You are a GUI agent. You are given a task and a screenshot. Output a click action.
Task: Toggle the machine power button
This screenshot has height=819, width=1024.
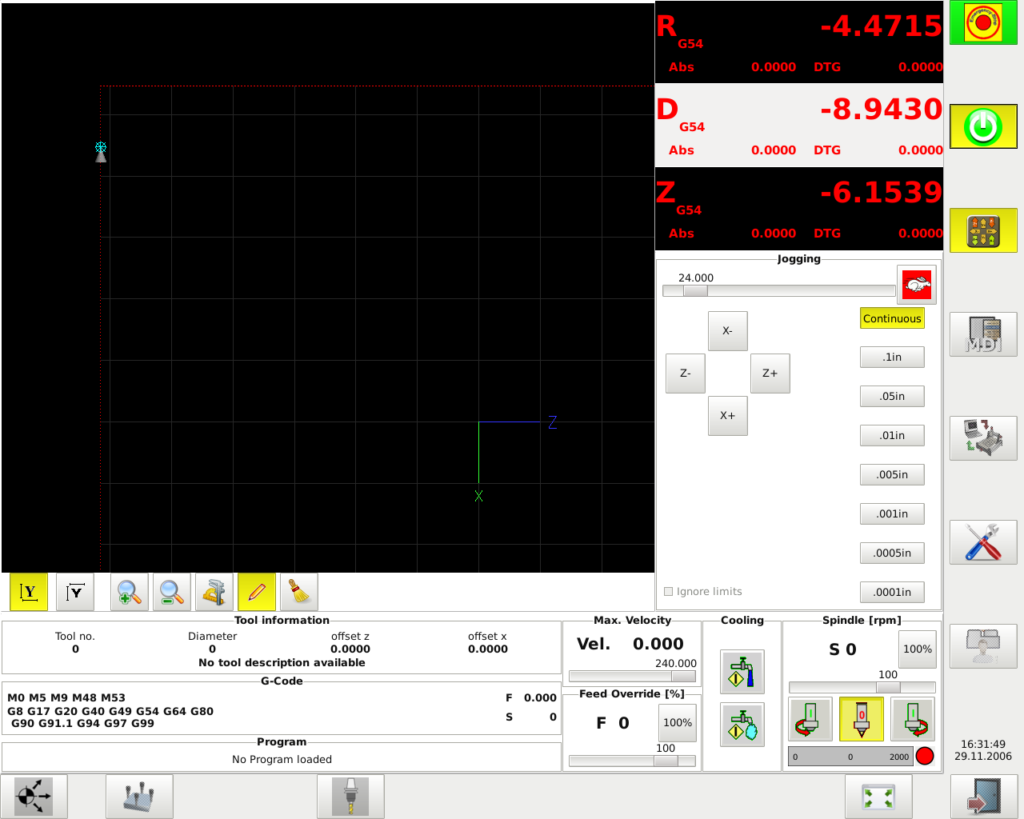[983, 126]
